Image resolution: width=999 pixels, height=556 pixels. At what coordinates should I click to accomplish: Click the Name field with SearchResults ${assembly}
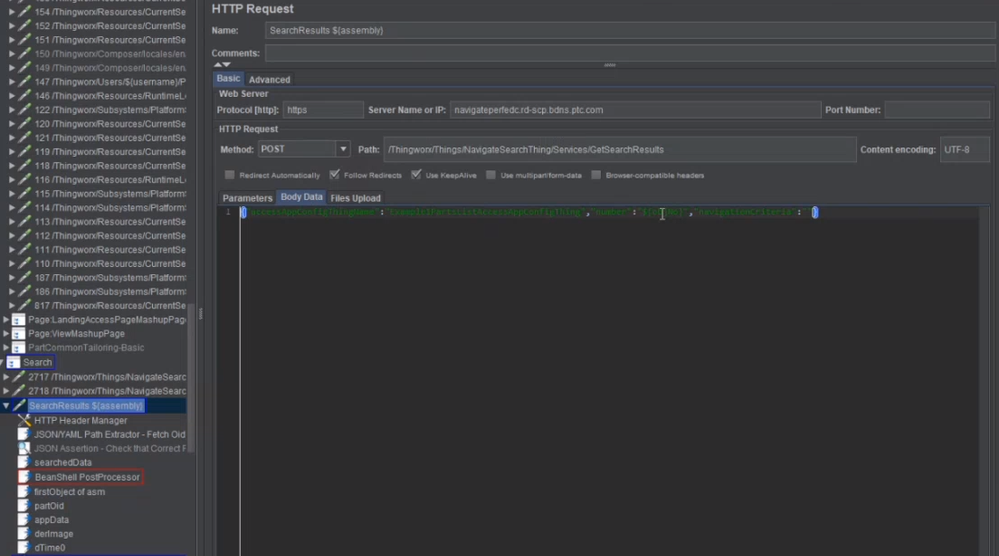(x=629, y=30)
